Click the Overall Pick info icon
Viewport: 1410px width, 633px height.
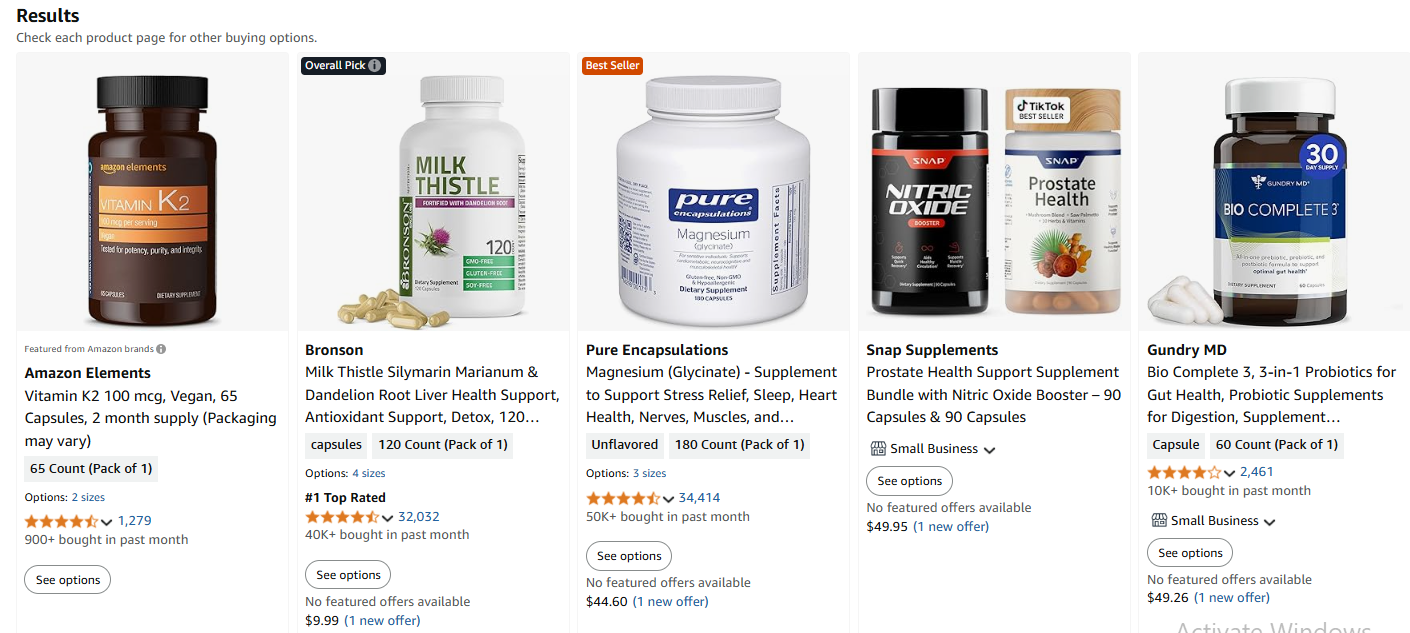click(x=374, y=65)
